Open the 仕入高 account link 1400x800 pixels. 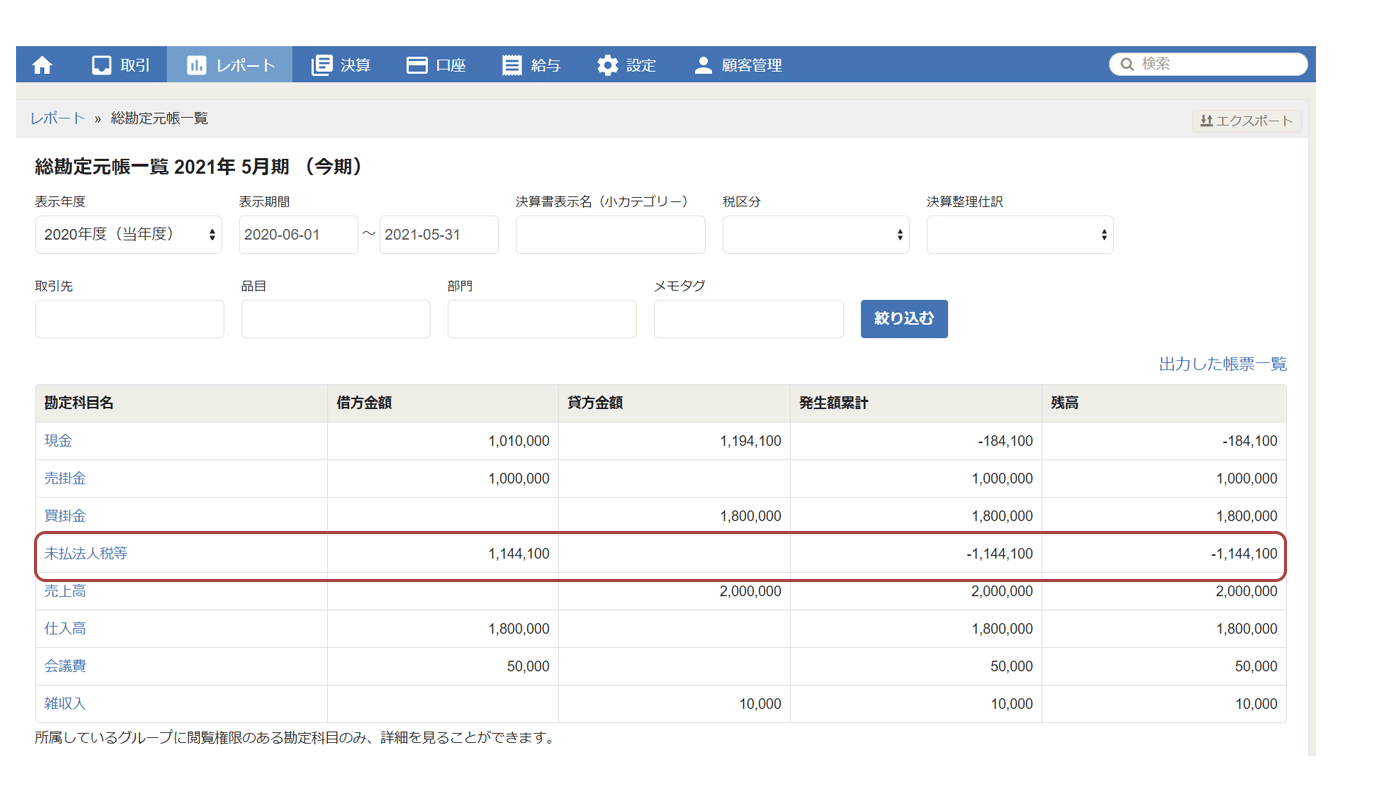pyautogui.click(x=65, y=628)
